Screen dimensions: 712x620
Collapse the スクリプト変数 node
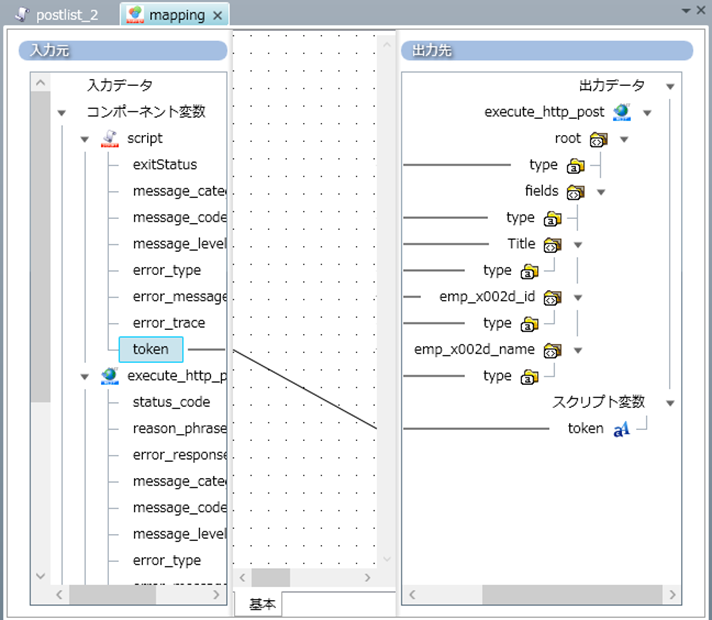[x=670, y=403]
